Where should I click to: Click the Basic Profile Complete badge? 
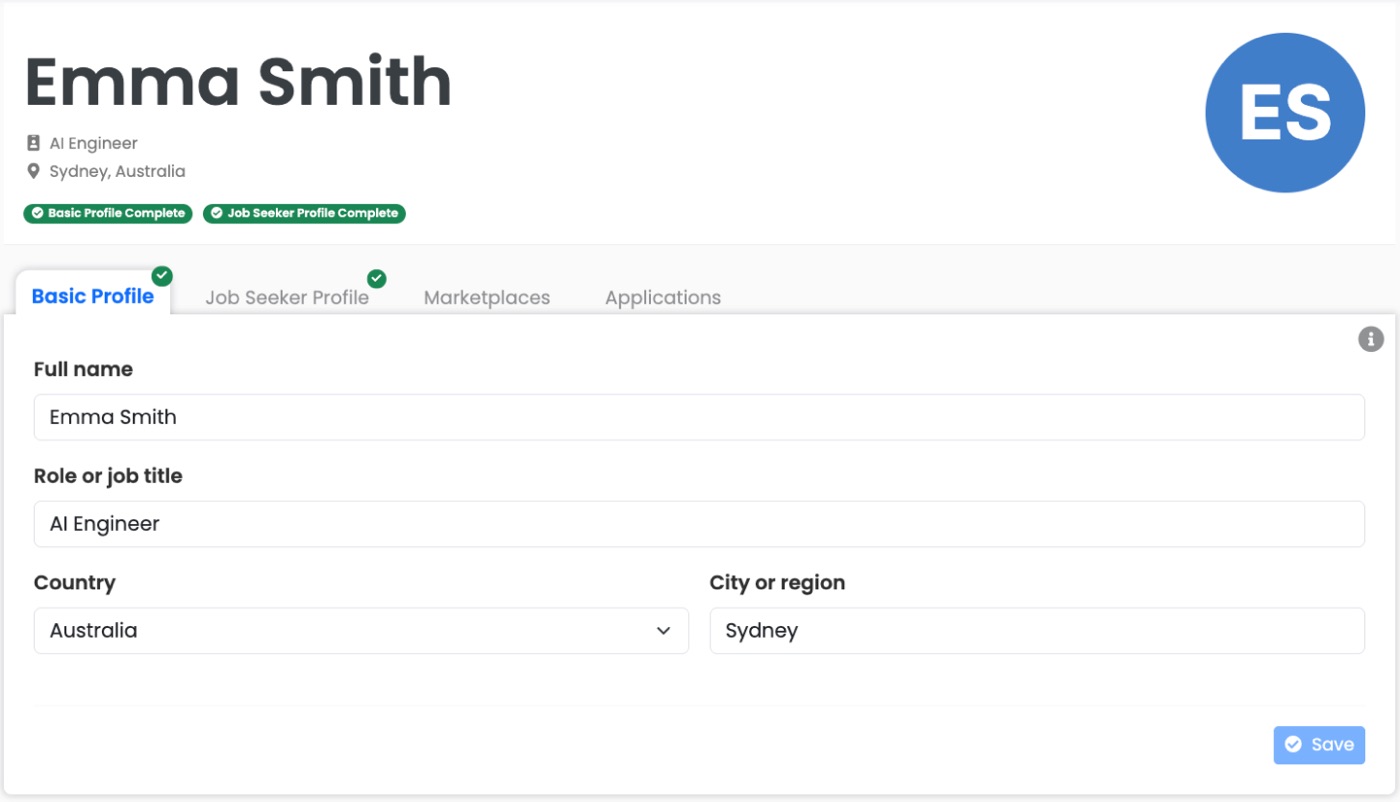(x=108, y=213)
